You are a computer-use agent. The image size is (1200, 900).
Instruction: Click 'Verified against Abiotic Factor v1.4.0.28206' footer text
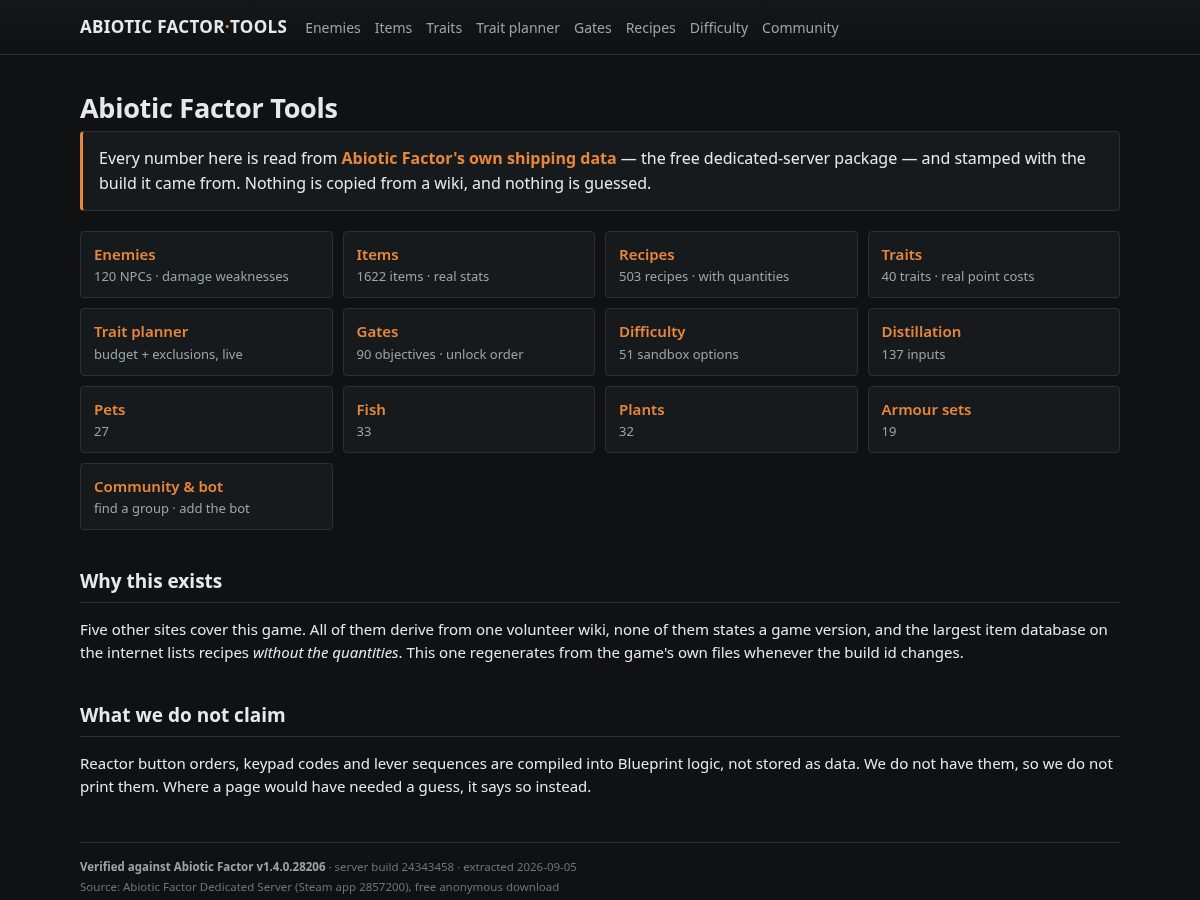click(203, 867)
